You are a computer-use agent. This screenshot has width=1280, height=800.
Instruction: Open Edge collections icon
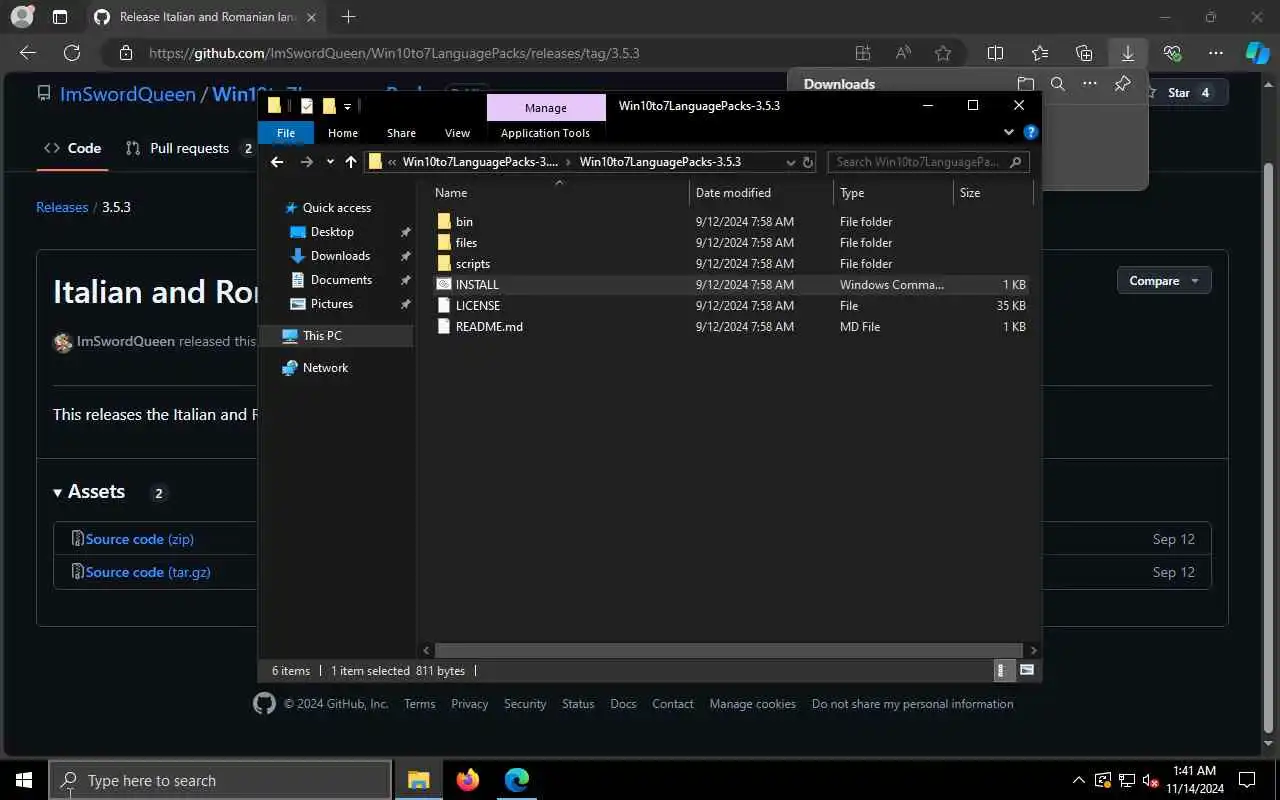(1084, 53)
